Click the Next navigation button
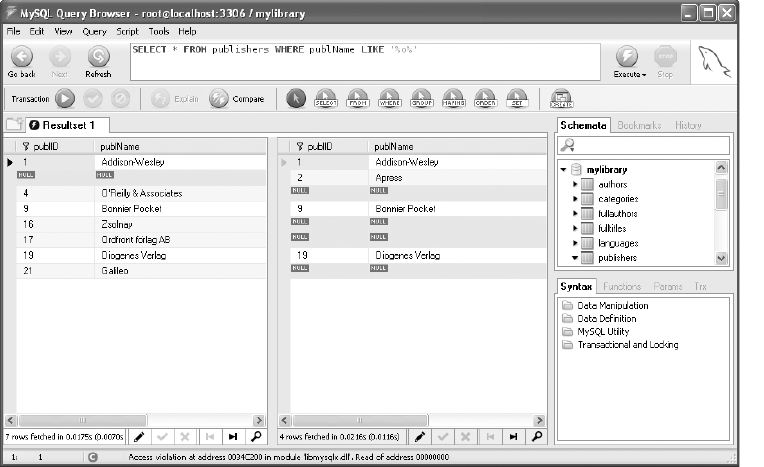 point(59,61)
